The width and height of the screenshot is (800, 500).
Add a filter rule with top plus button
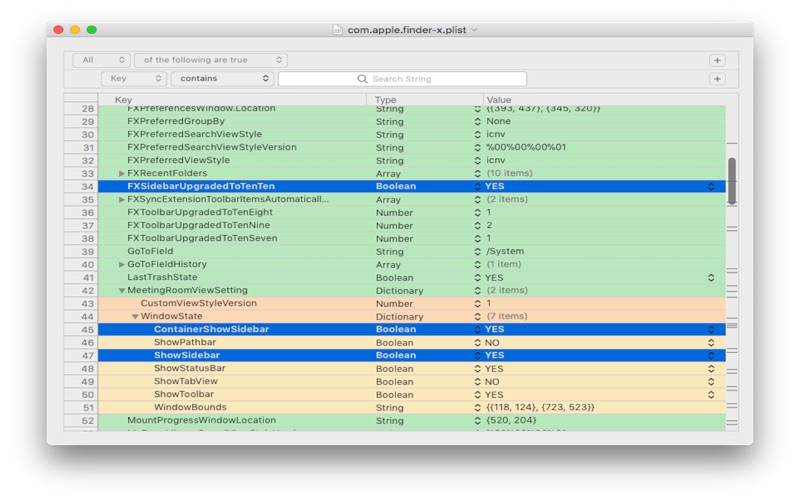click(x=717, y=60)
